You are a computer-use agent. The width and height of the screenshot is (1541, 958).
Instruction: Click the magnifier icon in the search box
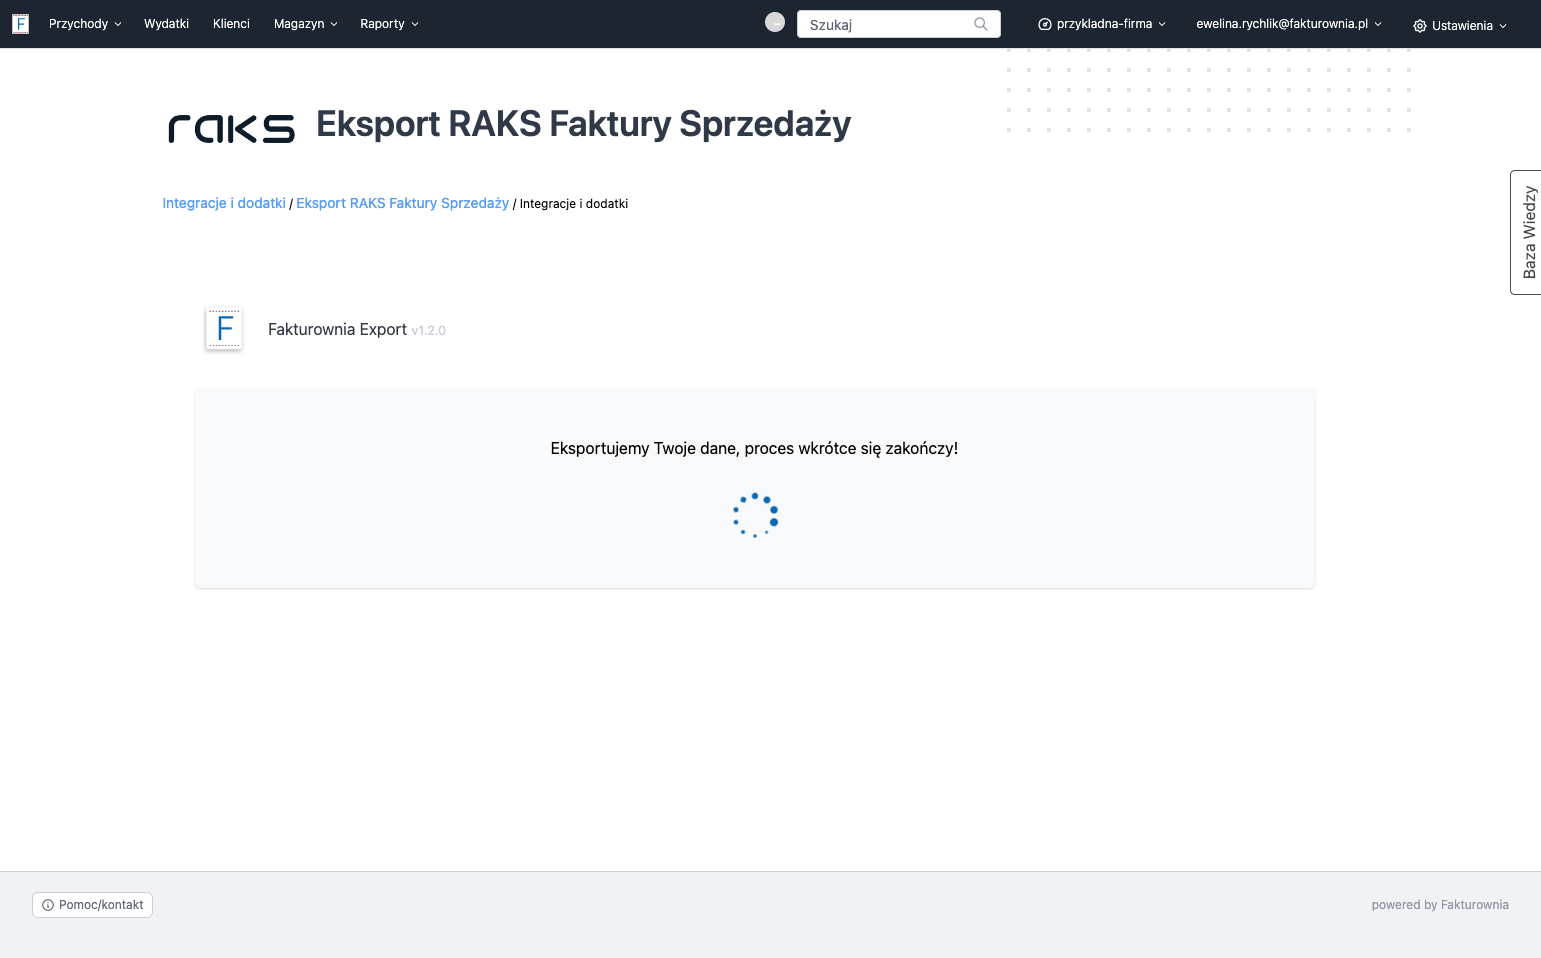981,24
